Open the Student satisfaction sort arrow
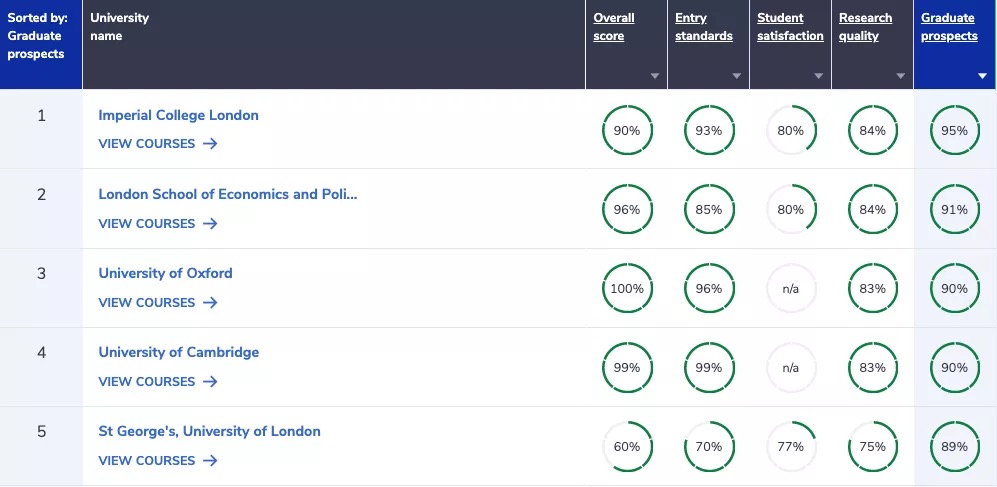Screen dimensions: 997x487 click(818, 76)
